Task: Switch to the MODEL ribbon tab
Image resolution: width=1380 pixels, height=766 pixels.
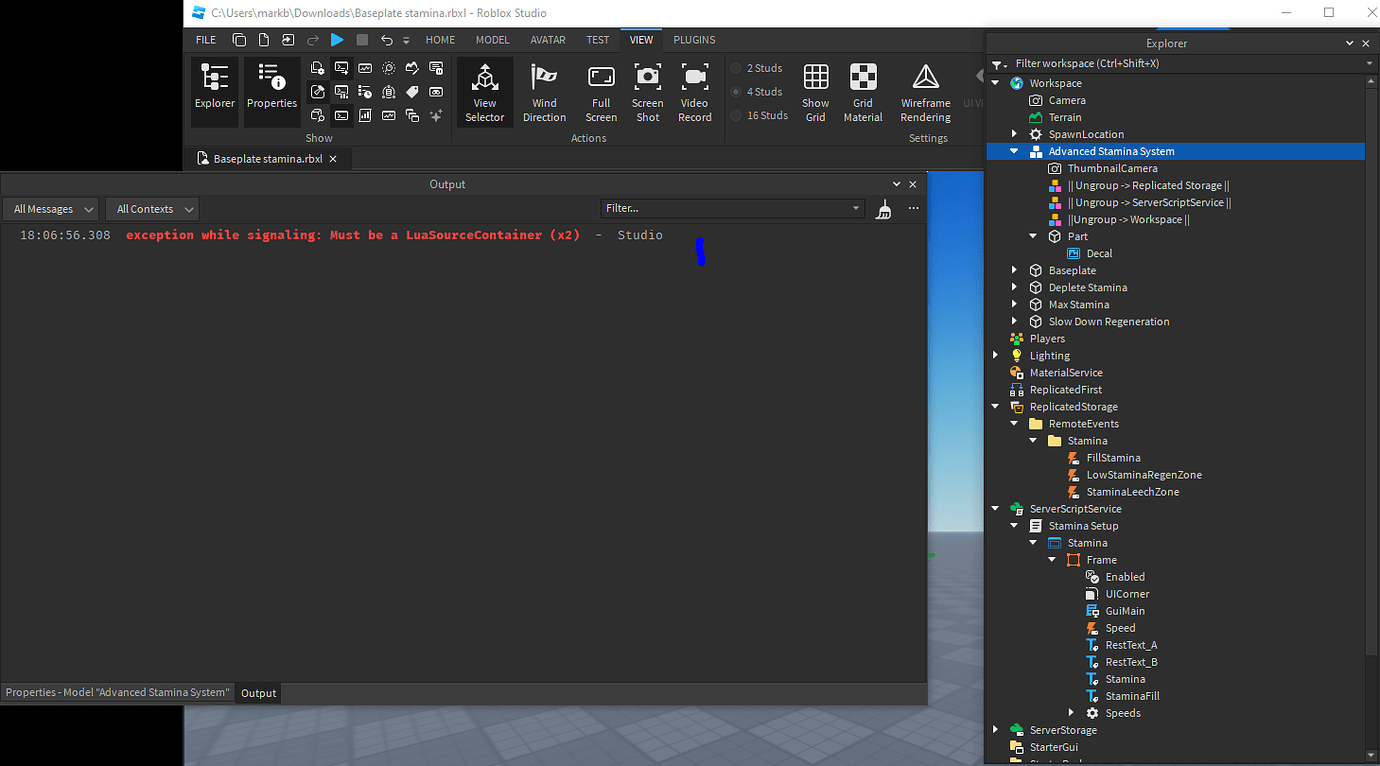Action: tap(492, 40)
